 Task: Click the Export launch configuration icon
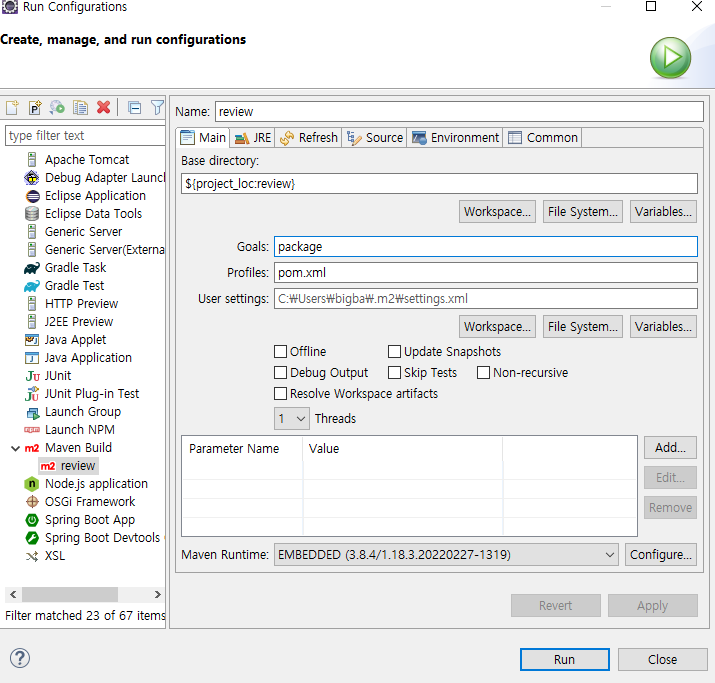click(x=57, y=108)
